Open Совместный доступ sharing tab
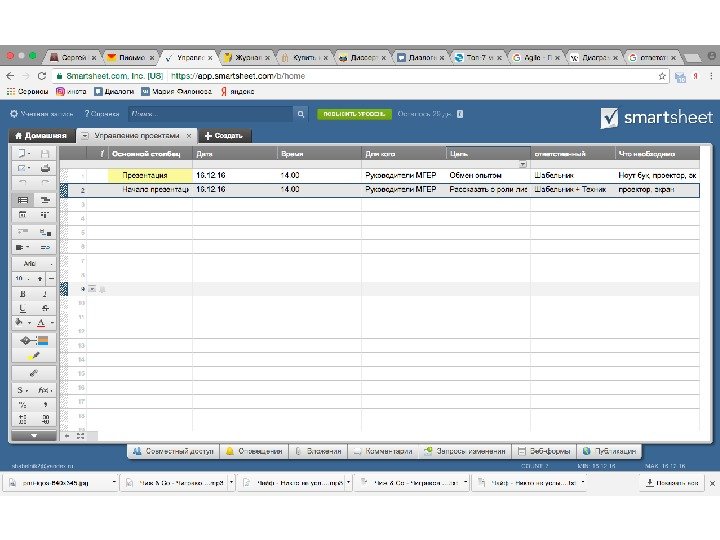Viewport: 720px width, 540px height. (x=173, y=451)
